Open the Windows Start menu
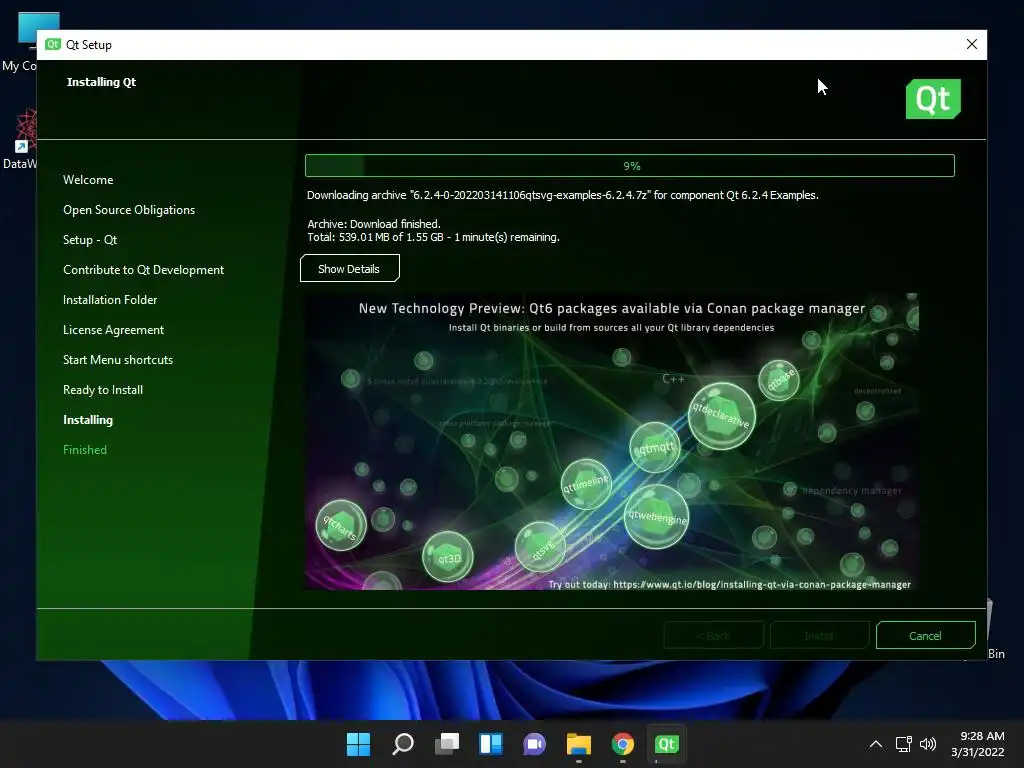This screenshot has width=1024, height=768. (359, 744)
